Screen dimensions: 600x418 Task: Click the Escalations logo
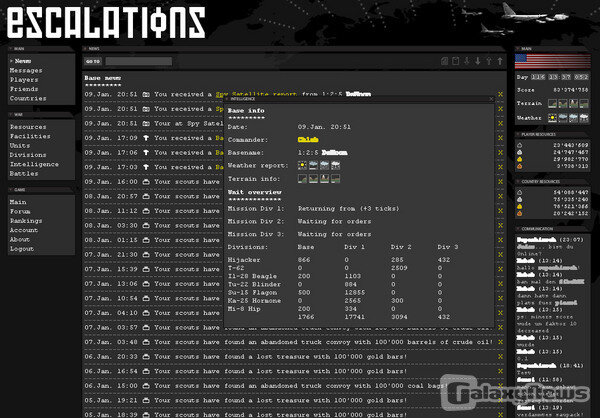pos(106,22)
